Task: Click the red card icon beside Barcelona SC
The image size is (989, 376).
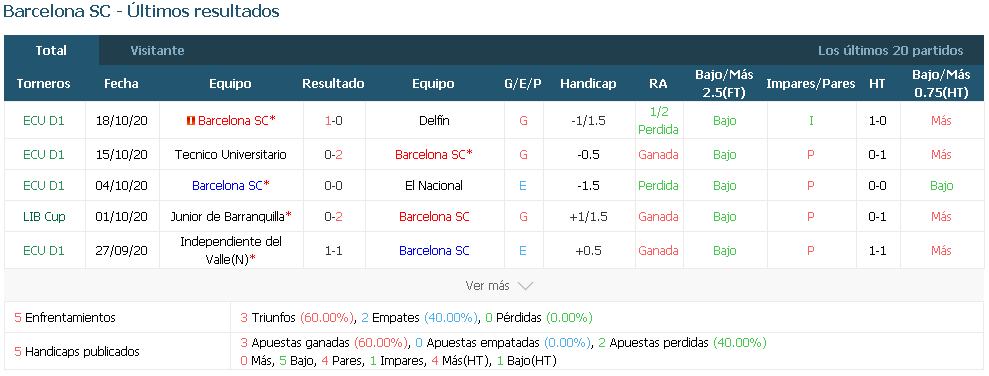Action: pyautogui.click(x=191, y=120)
